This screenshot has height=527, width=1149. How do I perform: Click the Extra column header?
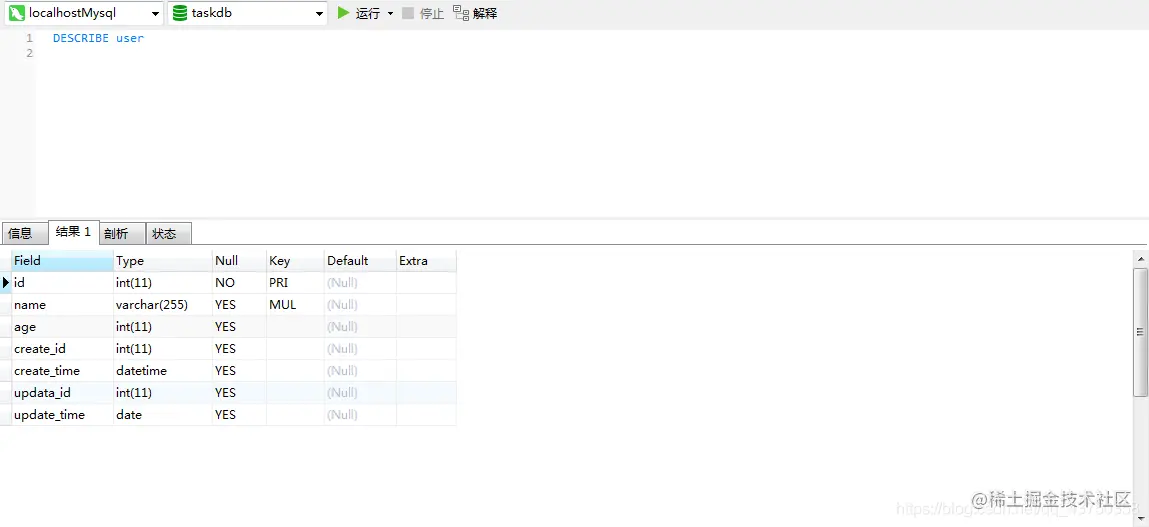coord(426,260)
